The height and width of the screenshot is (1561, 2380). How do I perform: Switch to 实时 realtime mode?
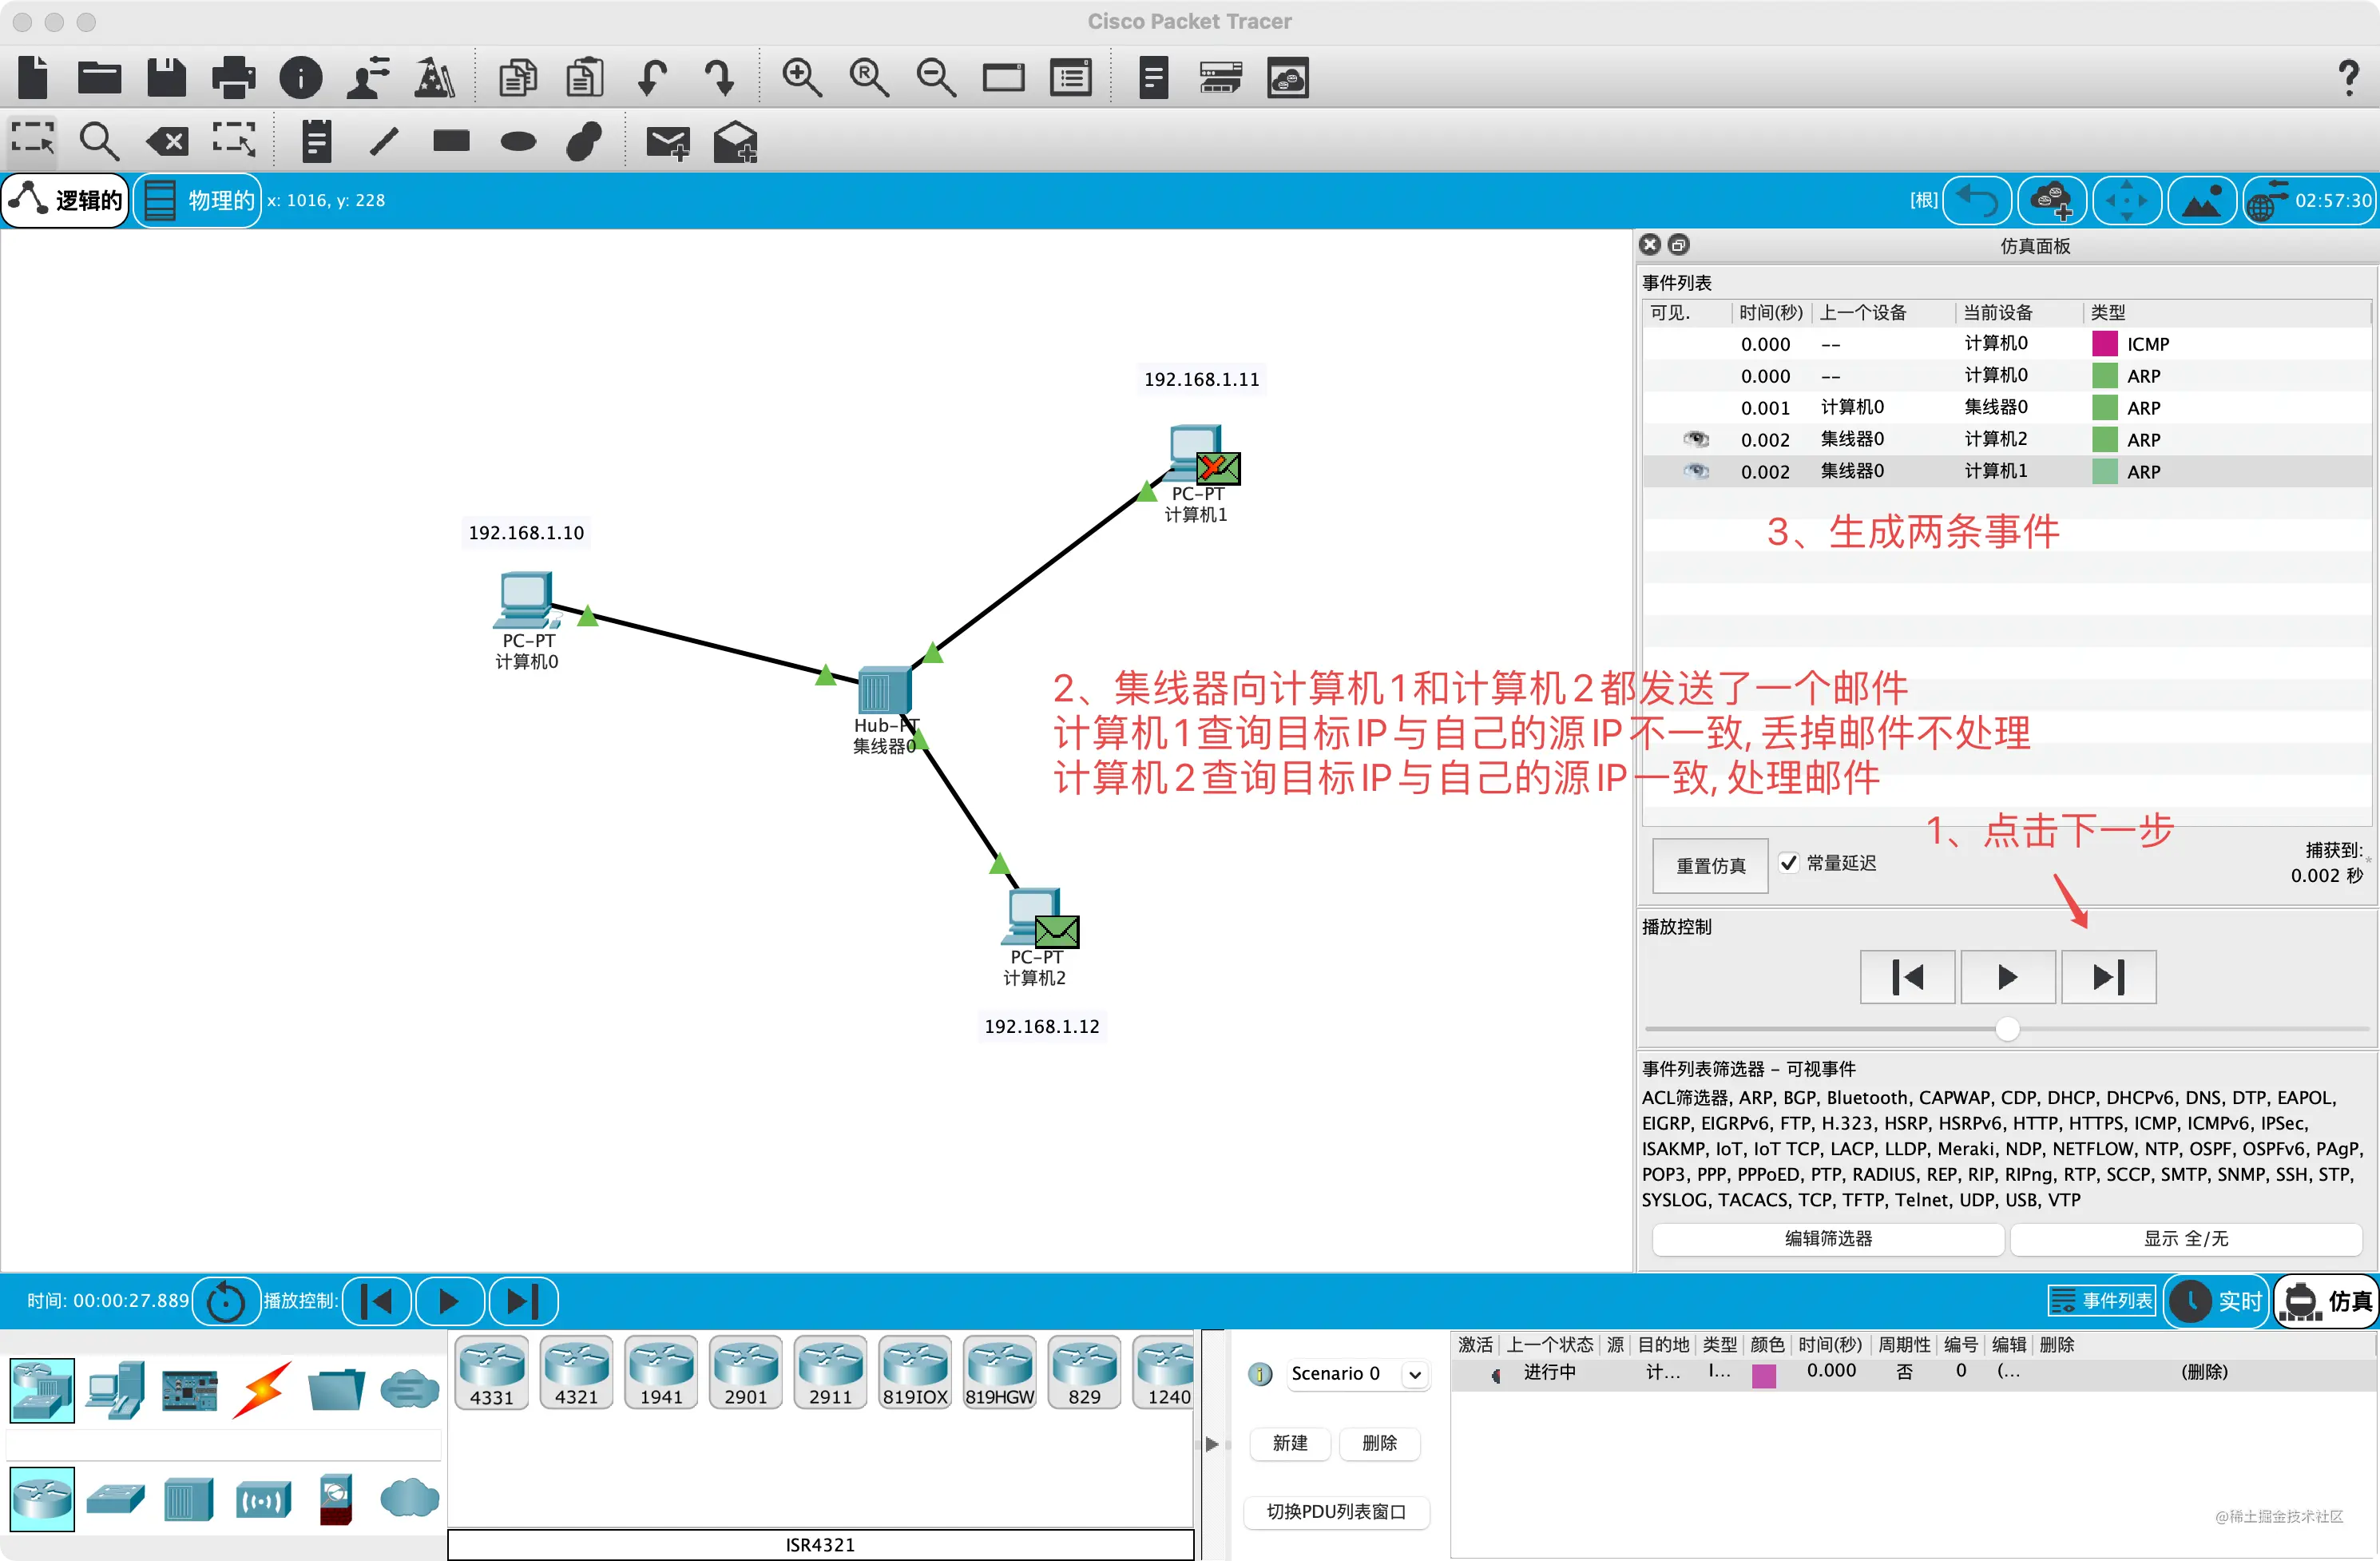pos(2216,1301)
